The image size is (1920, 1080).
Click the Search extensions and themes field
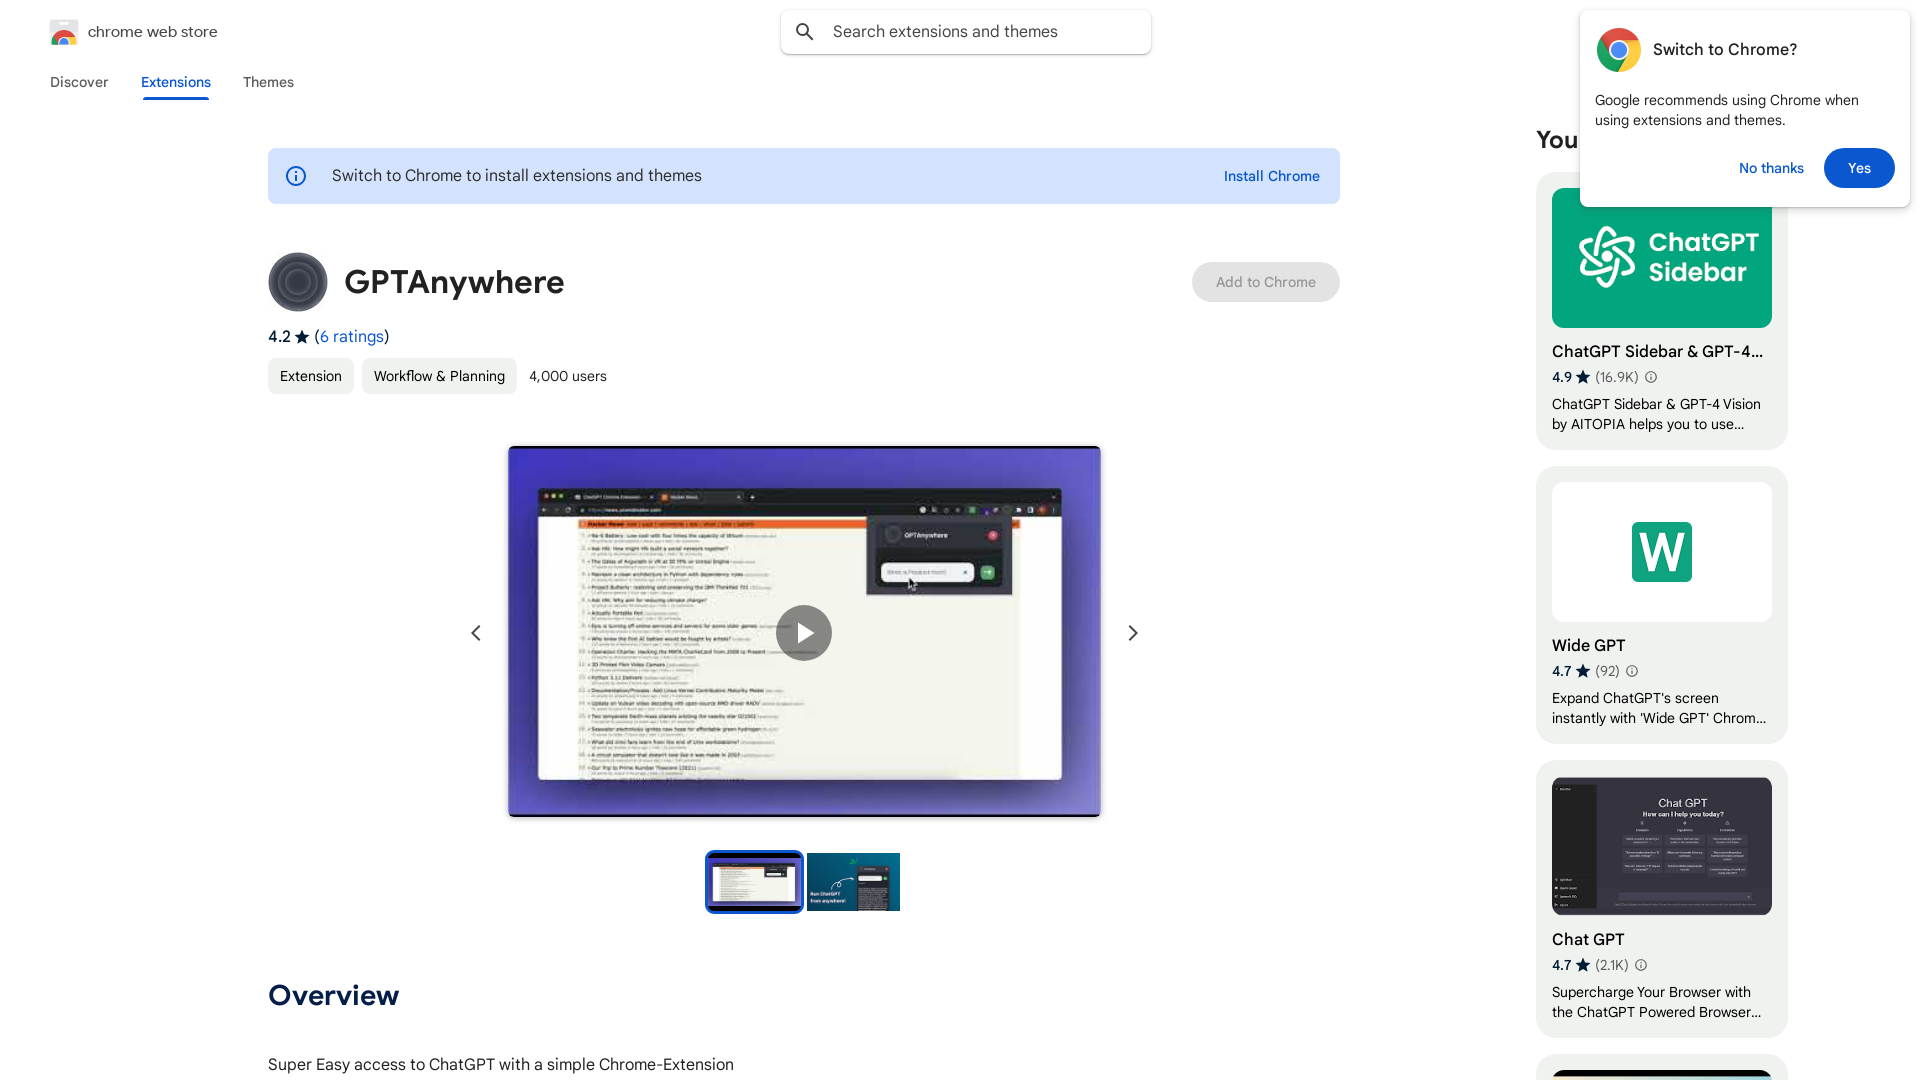click(966, 32)
